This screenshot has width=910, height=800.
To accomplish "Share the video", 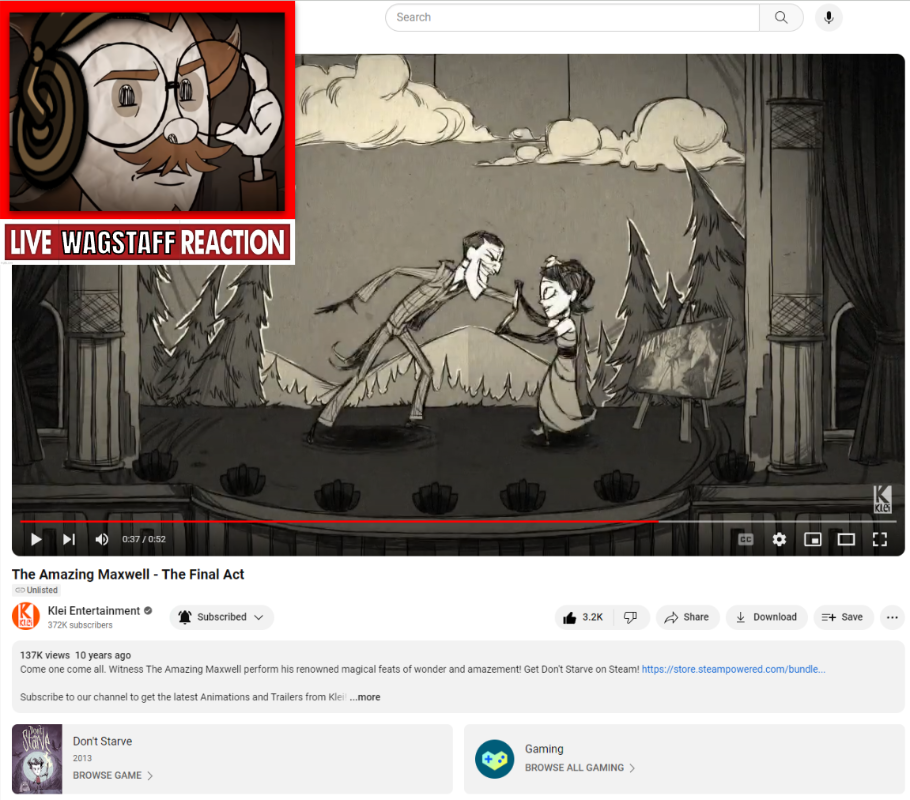I will point(688,617).
